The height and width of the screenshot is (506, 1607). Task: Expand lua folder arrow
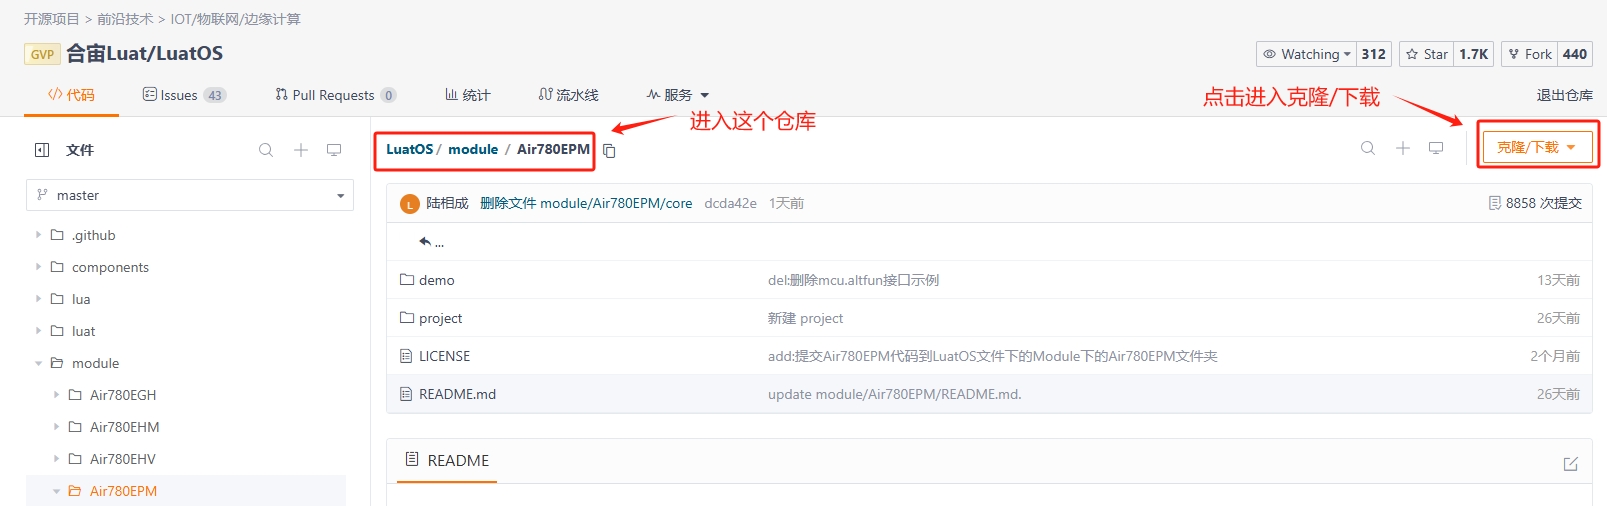click(38, 299)
